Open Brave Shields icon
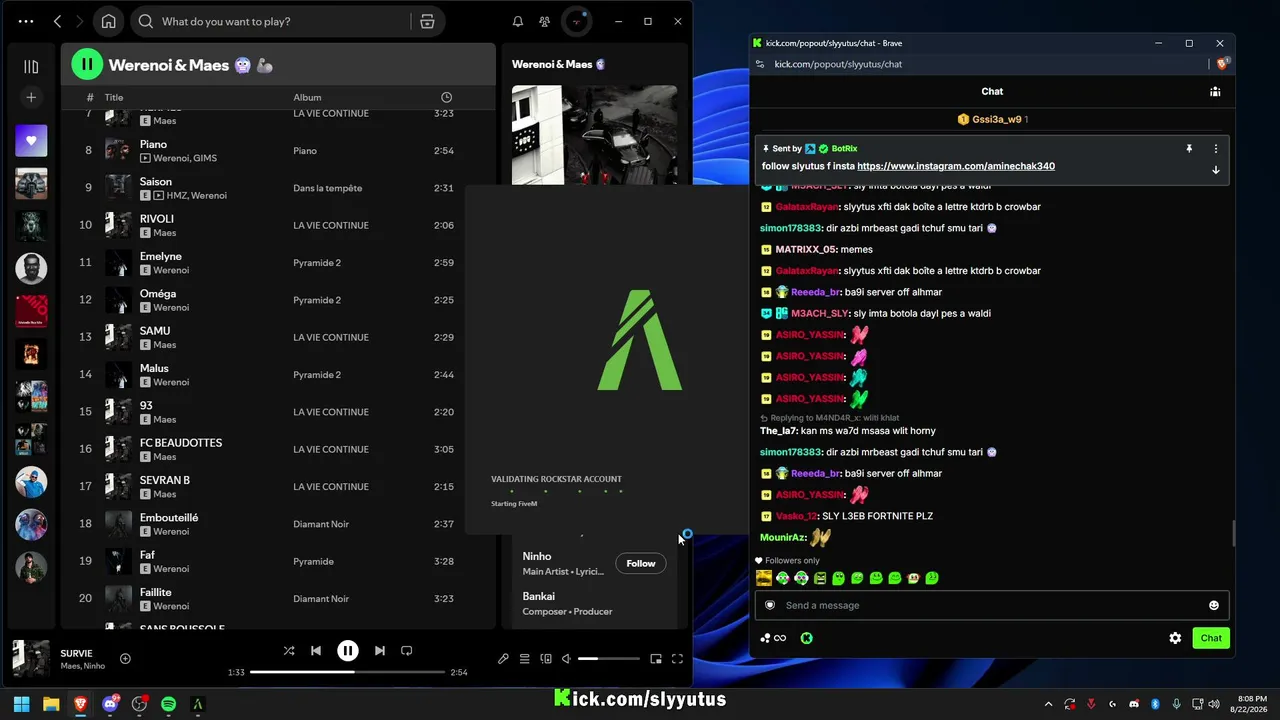The width and height of the screenshot is (1280, 720). coord(1221,64)
